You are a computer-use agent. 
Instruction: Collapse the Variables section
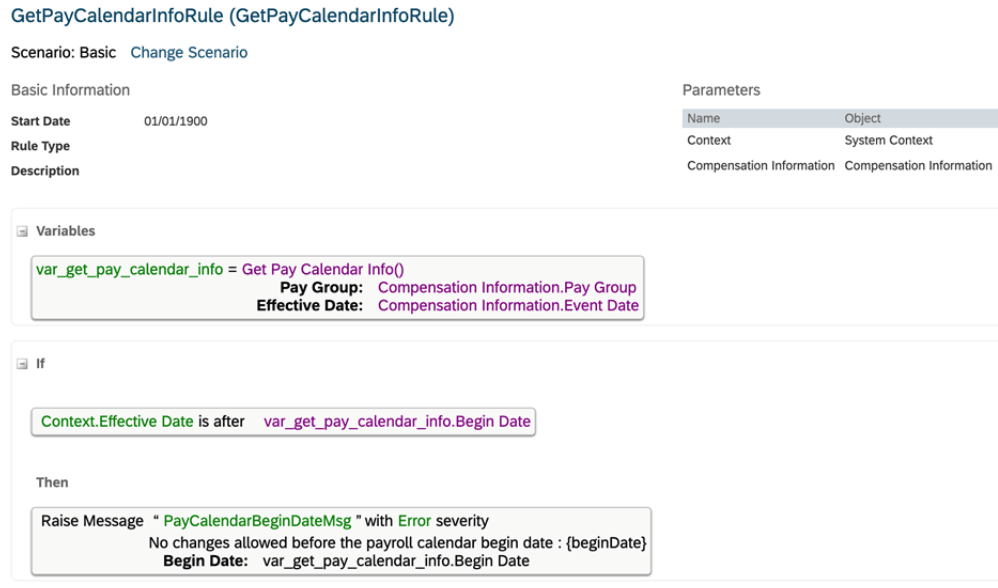(22, 231)
